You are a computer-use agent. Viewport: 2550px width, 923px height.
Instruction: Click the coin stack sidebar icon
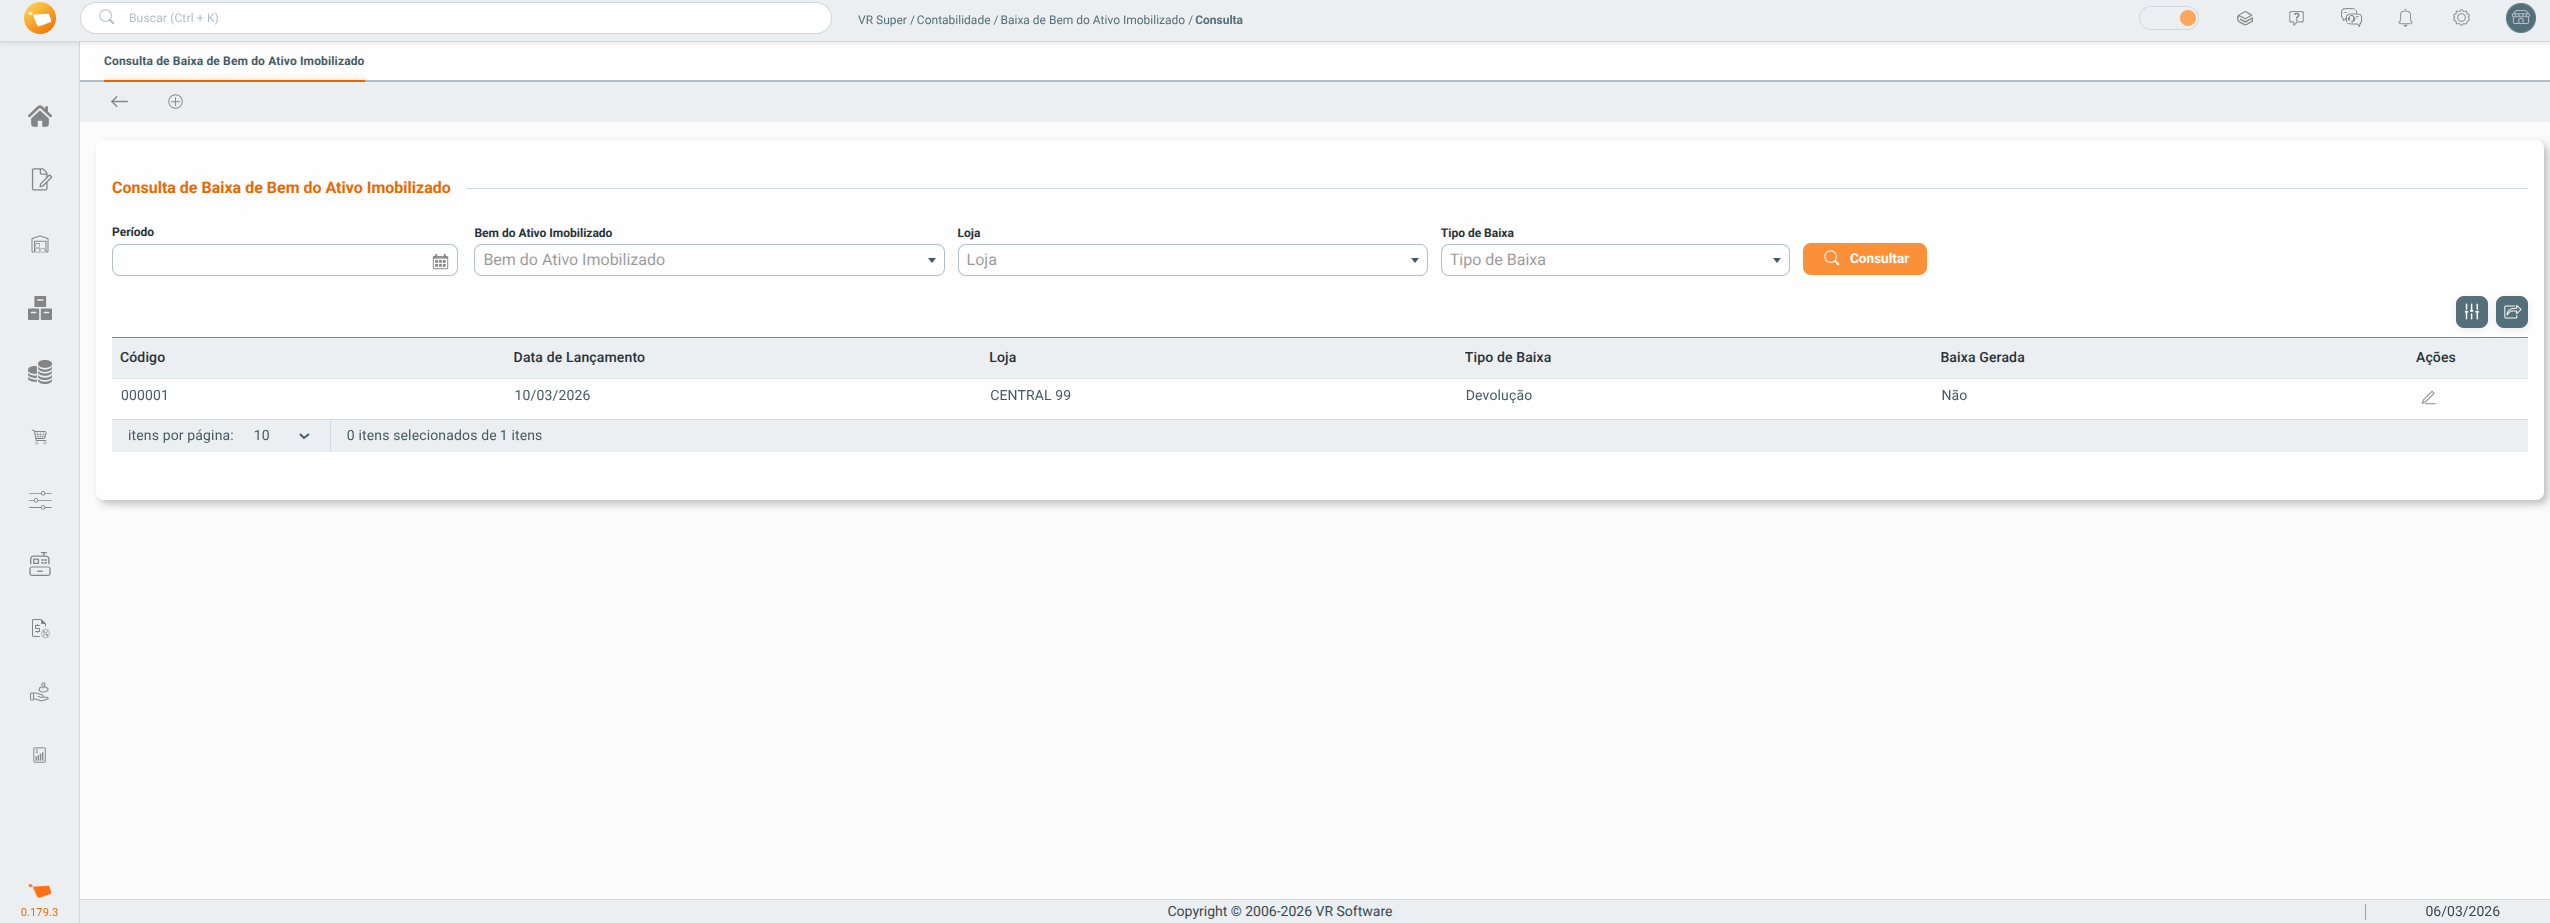click(40, 373)
